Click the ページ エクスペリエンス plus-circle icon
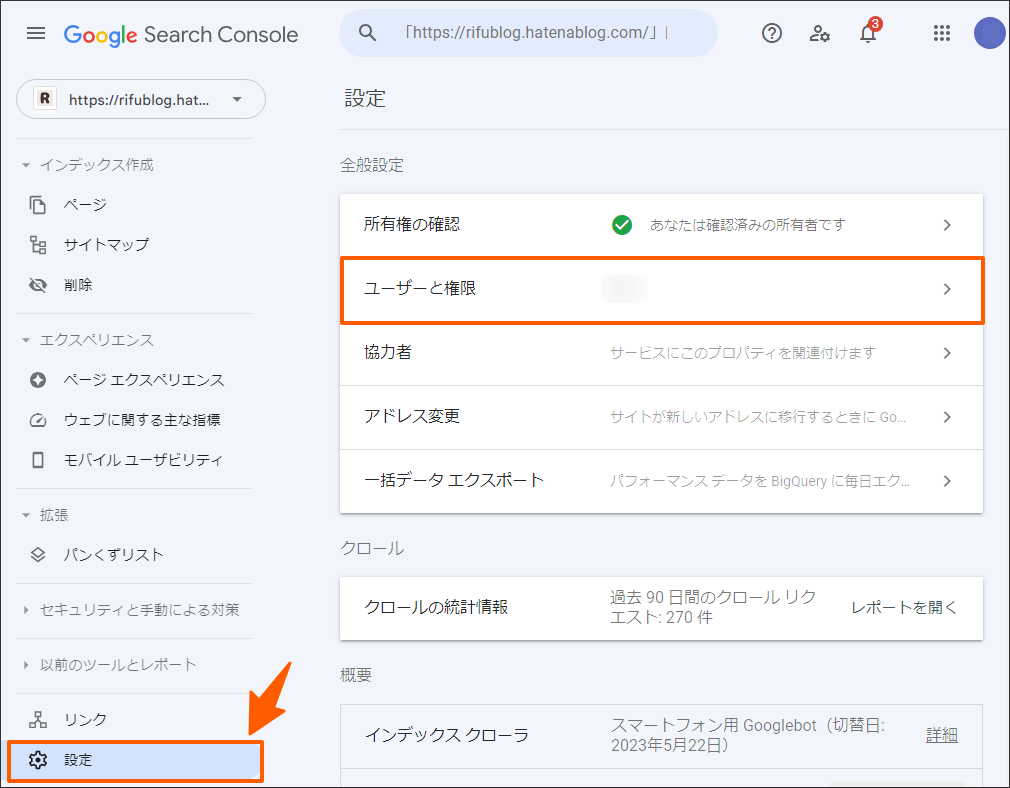 tap(38, 380)
